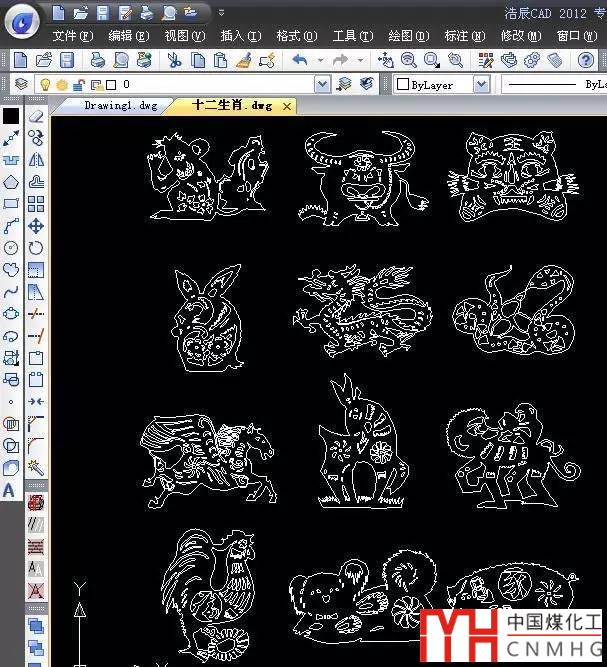Select the Polygon drawing tool
Screen dimensions: 607x667
(11, 182)
